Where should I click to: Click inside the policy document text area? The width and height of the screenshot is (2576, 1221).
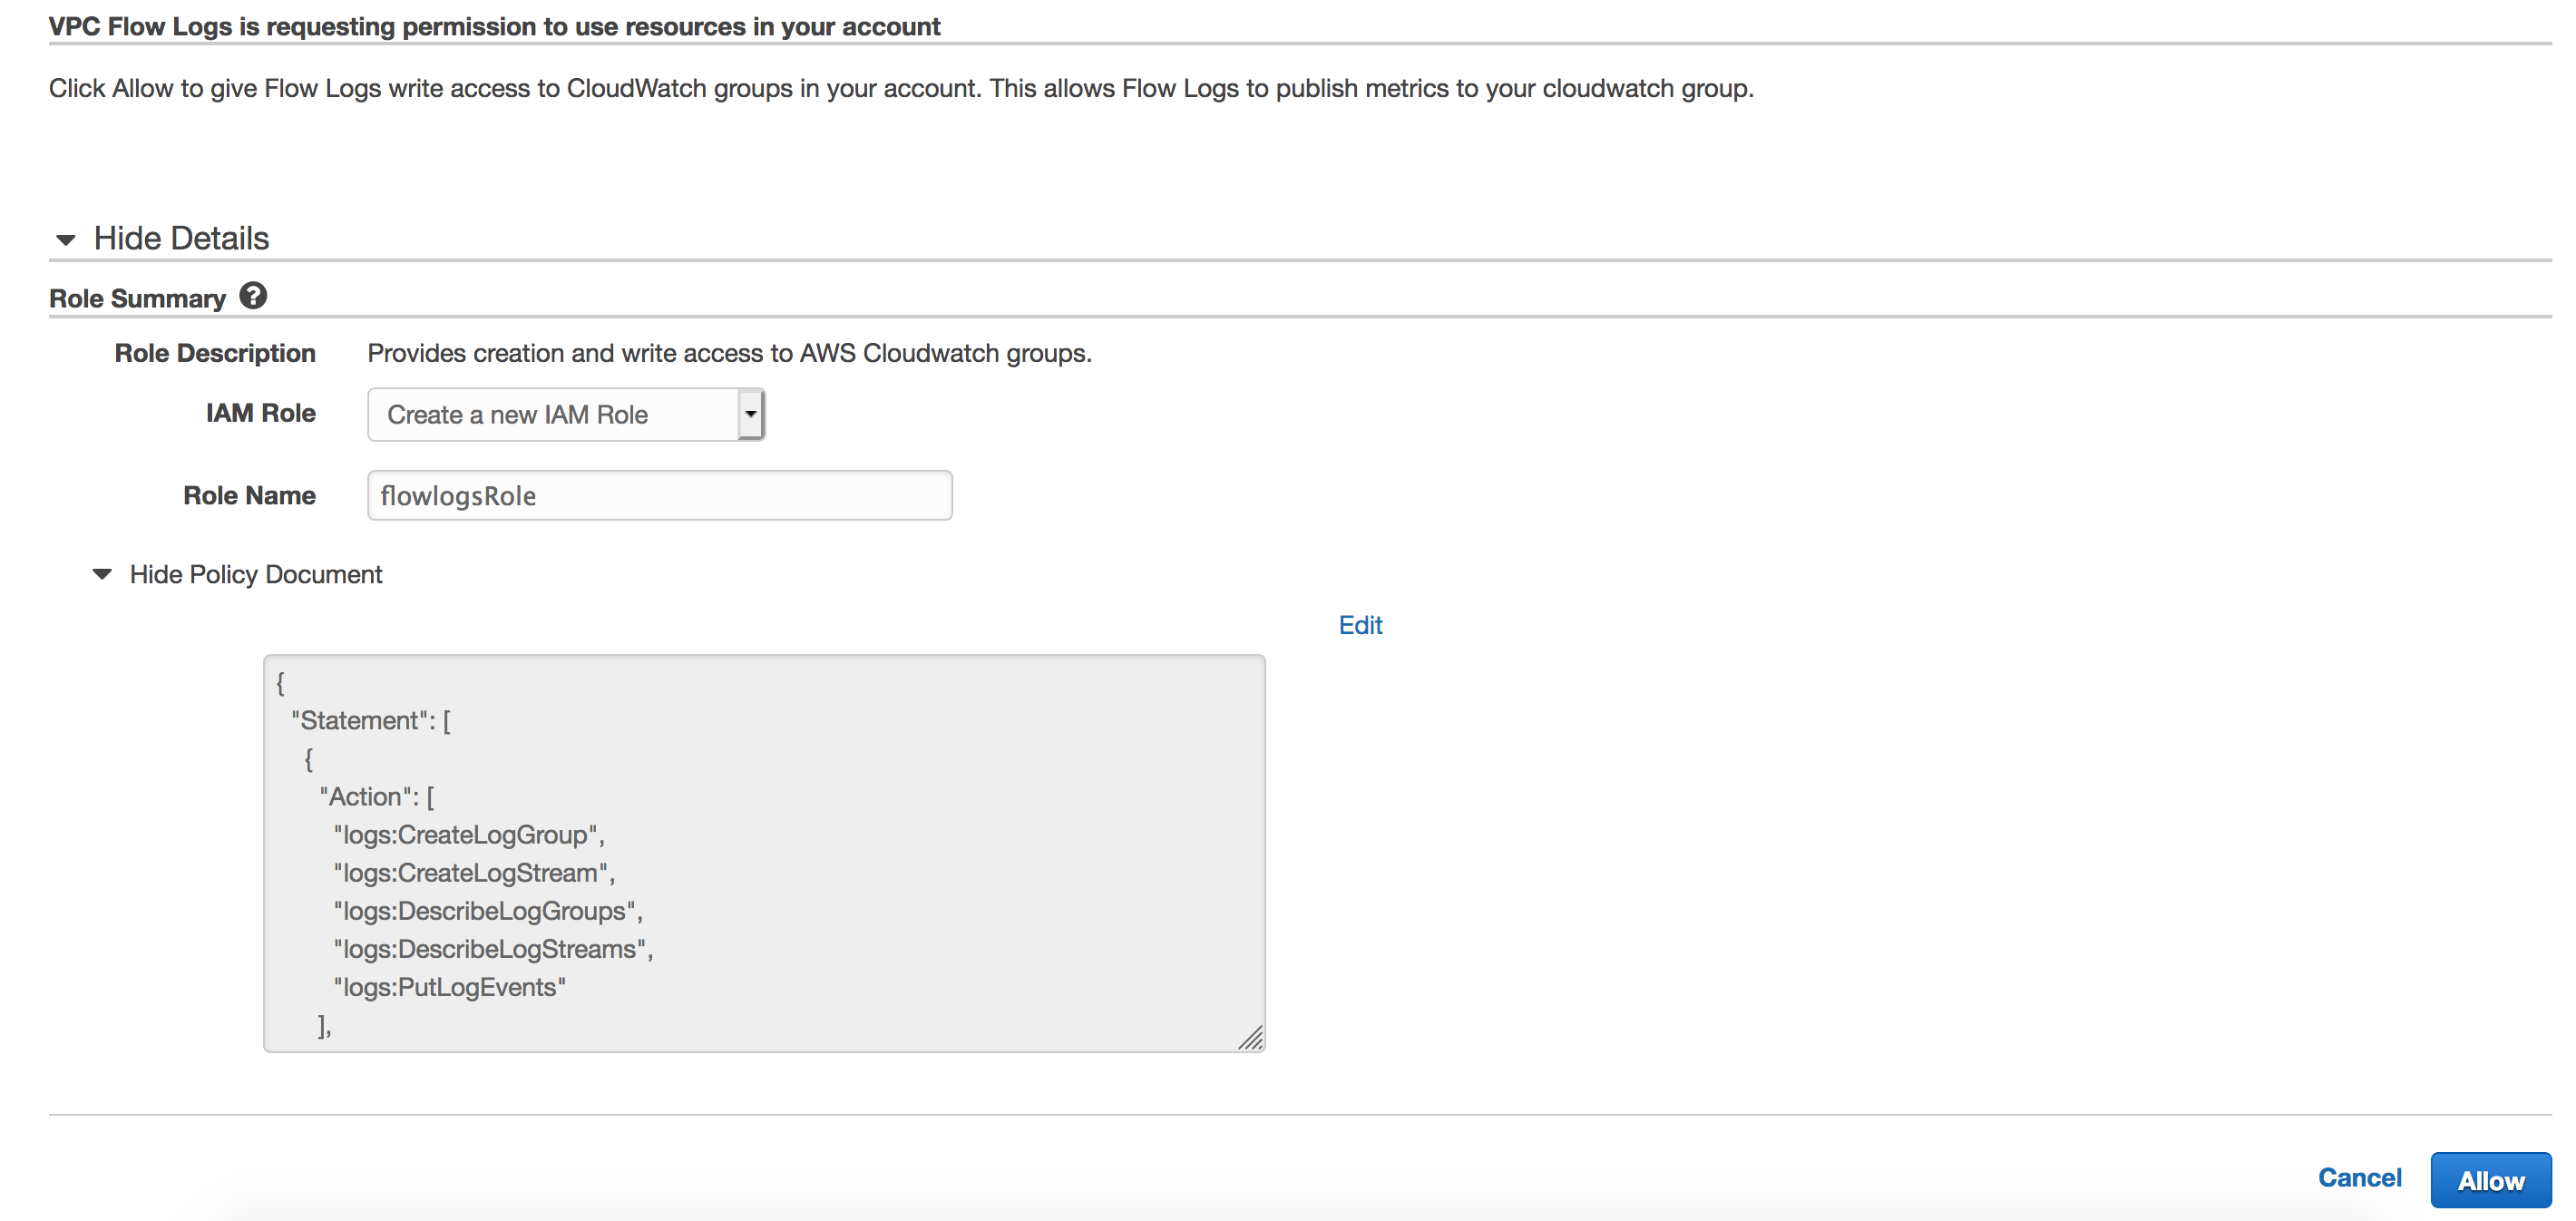point(764,853)
